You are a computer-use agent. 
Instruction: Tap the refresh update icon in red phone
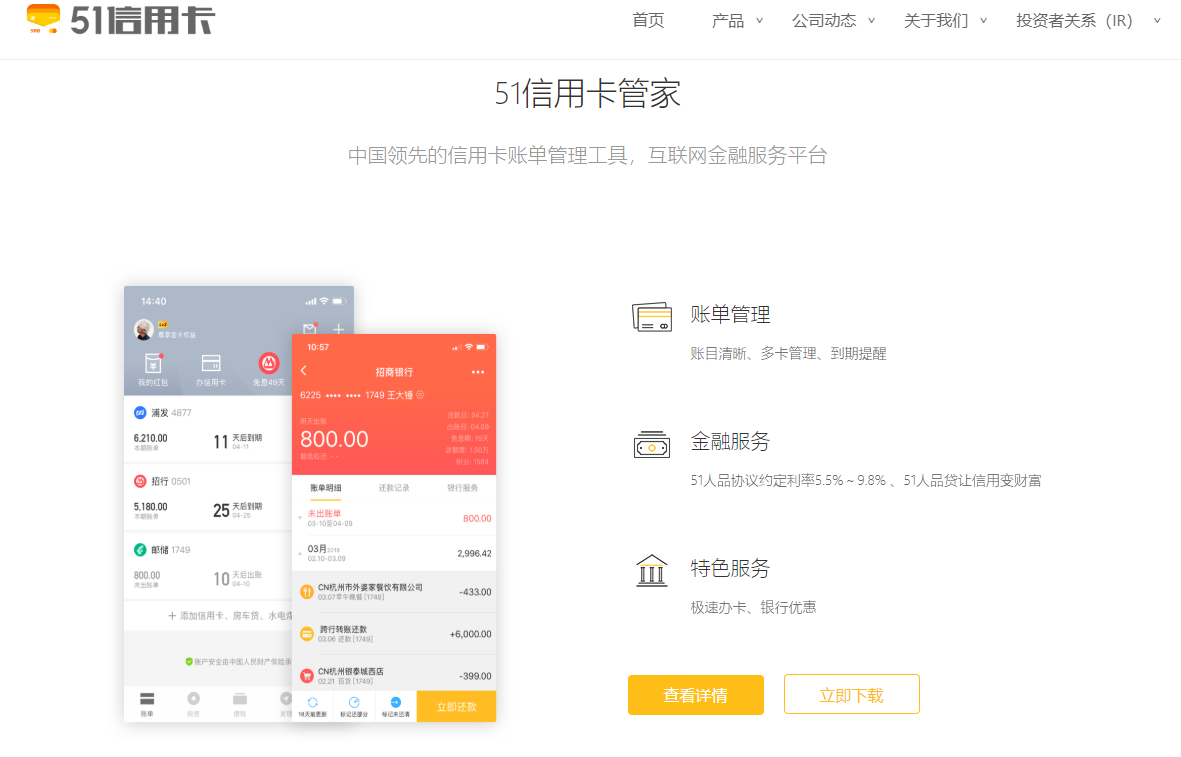point(313,702)
